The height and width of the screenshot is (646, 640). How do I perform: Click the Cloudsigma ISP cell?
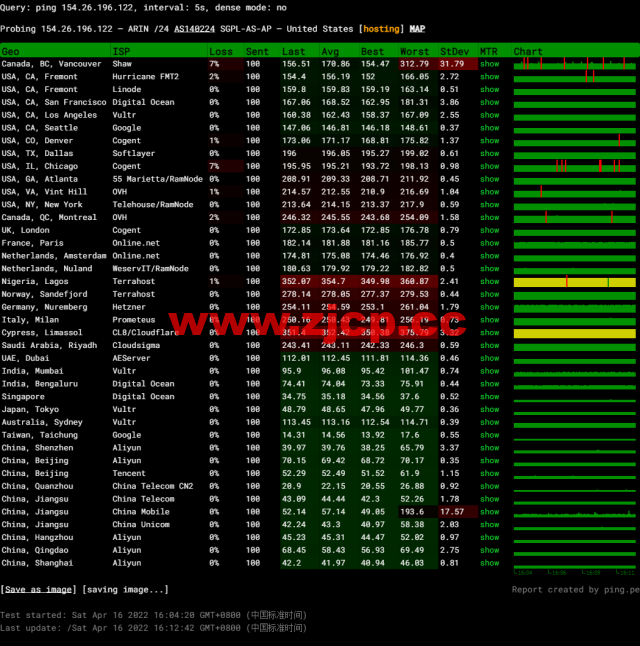point(136,345)
